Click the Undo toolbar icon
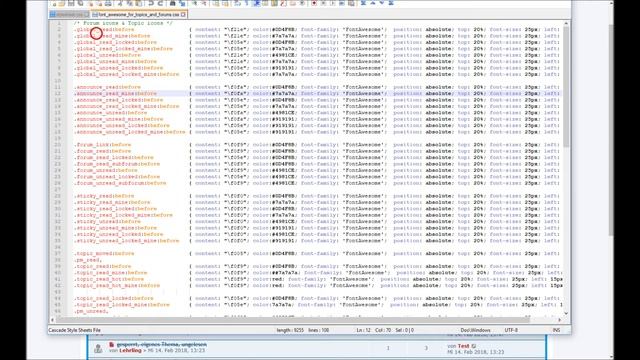Image resolution: width=640 pixels, height=360 pixels. 151,3
